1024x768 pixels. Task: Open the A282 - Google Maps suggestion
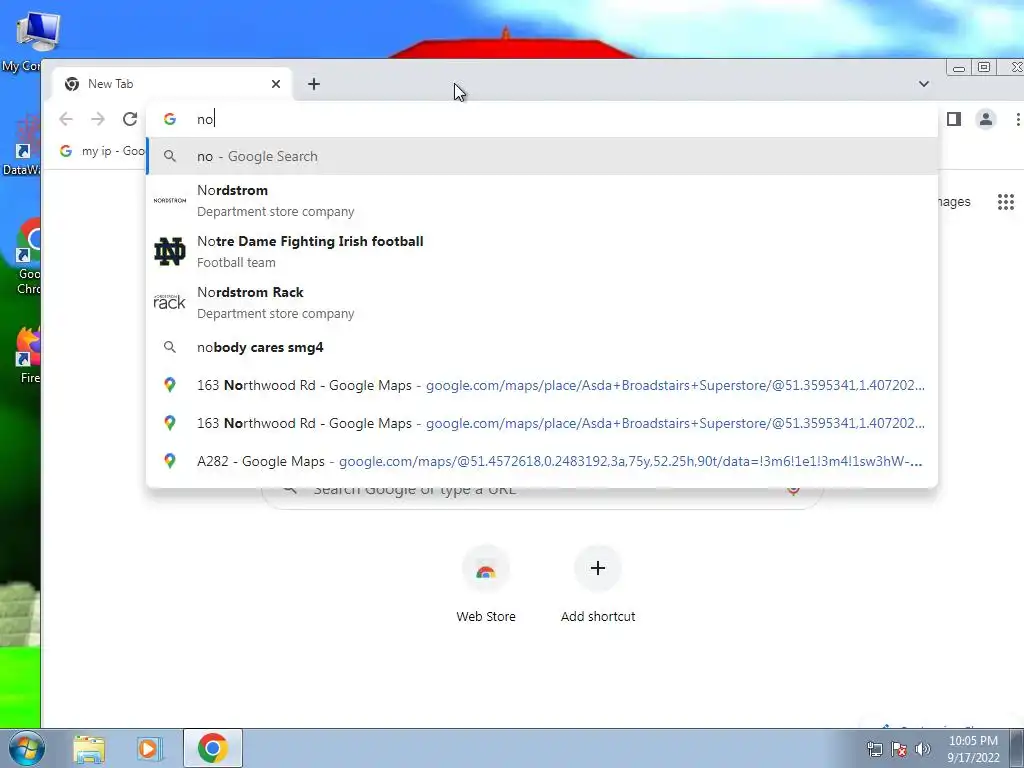point(542,461)
